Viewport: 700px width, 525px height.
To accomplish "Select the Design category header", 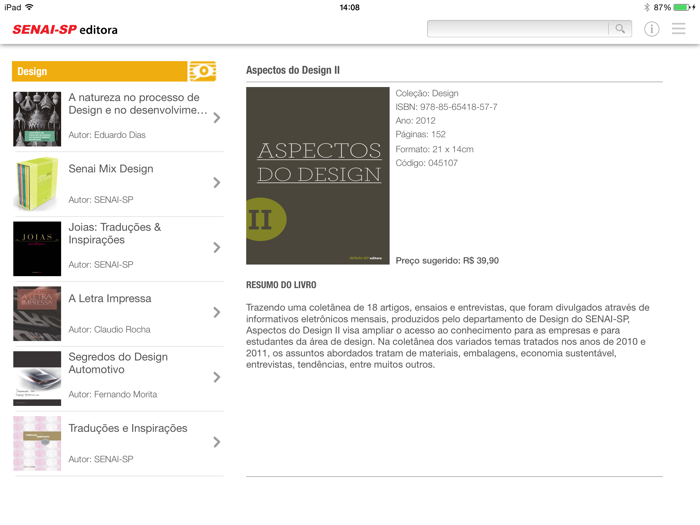I will [100, 71].
